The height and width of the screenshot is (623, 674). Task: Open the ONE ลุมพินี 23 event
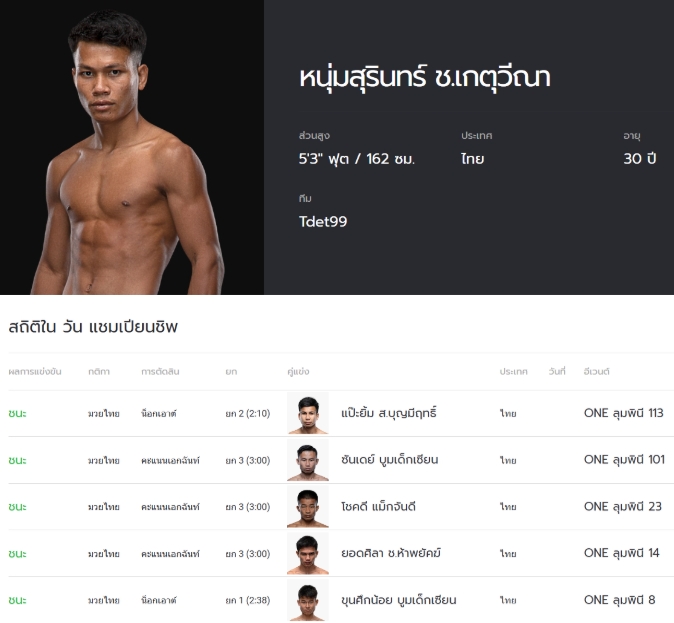coord(622,507)
